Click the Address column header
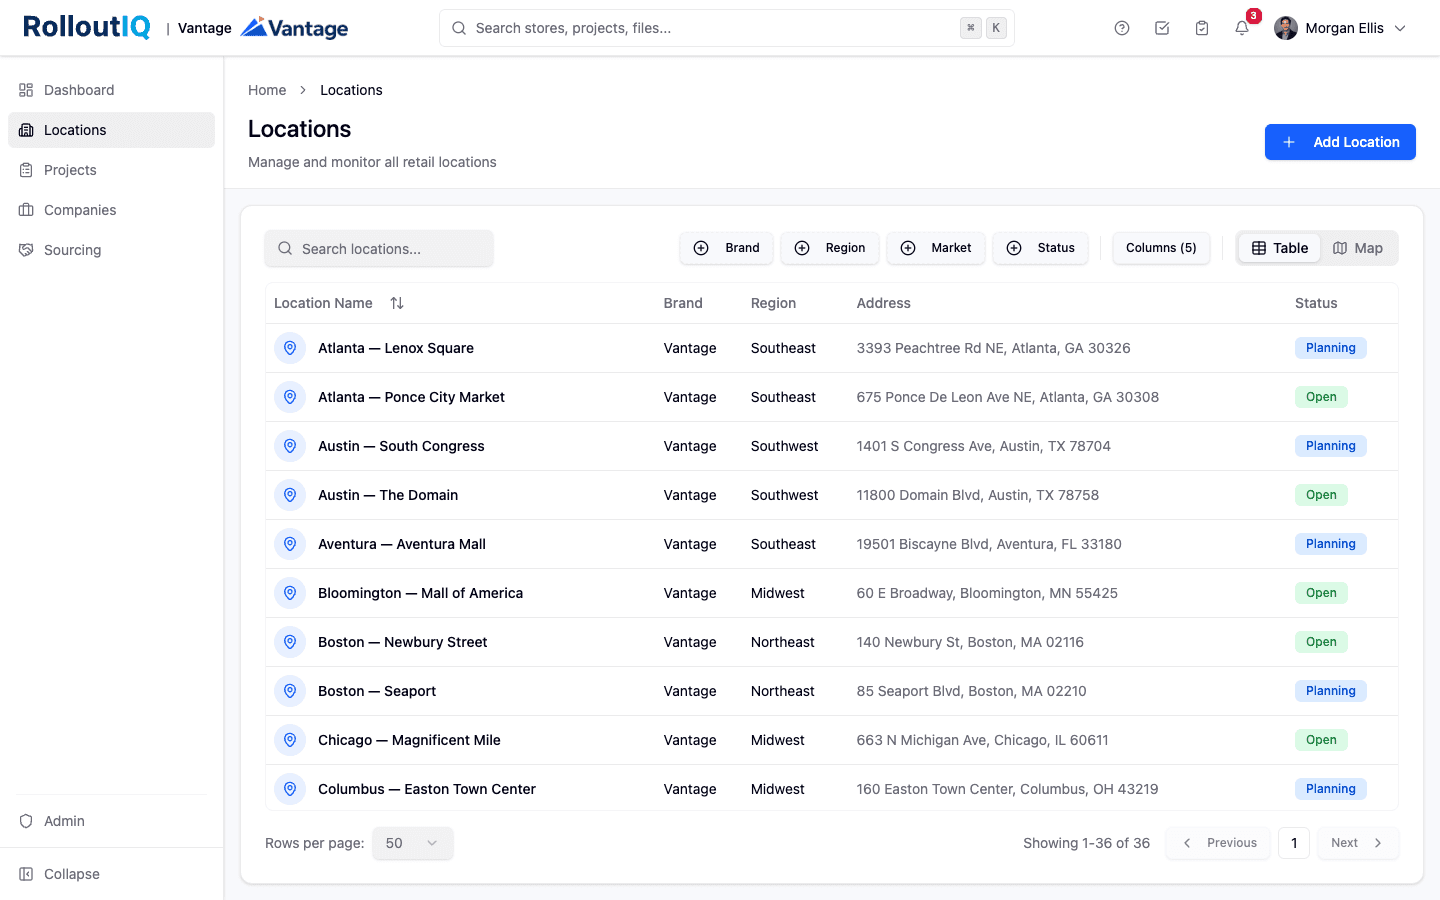Image resolution: width=1440 pixels, height=900 pixels. coord(883,303)
